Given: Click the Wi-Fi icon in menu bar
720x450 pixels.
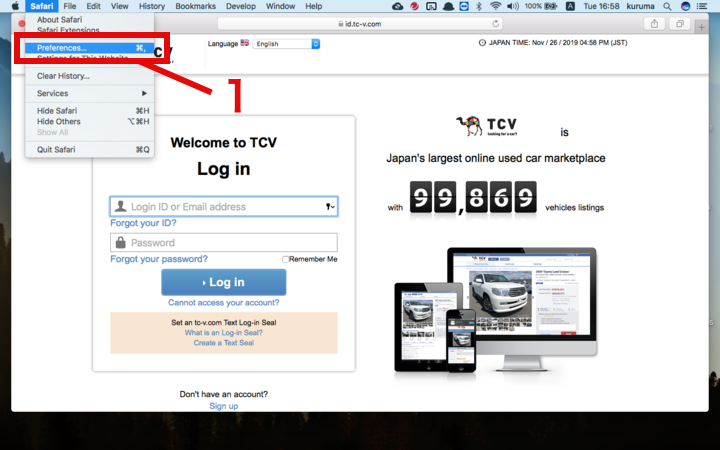Looking at the screenshot, I should 494,6.
